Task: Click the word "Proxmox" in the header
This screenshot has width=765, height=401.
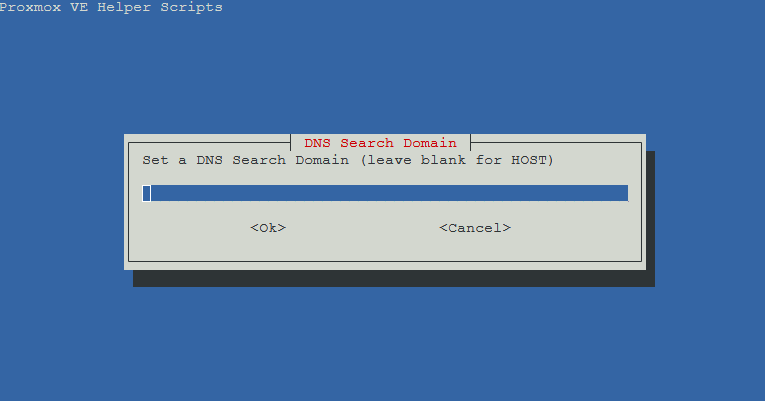Action: click(x=30, y=7)
